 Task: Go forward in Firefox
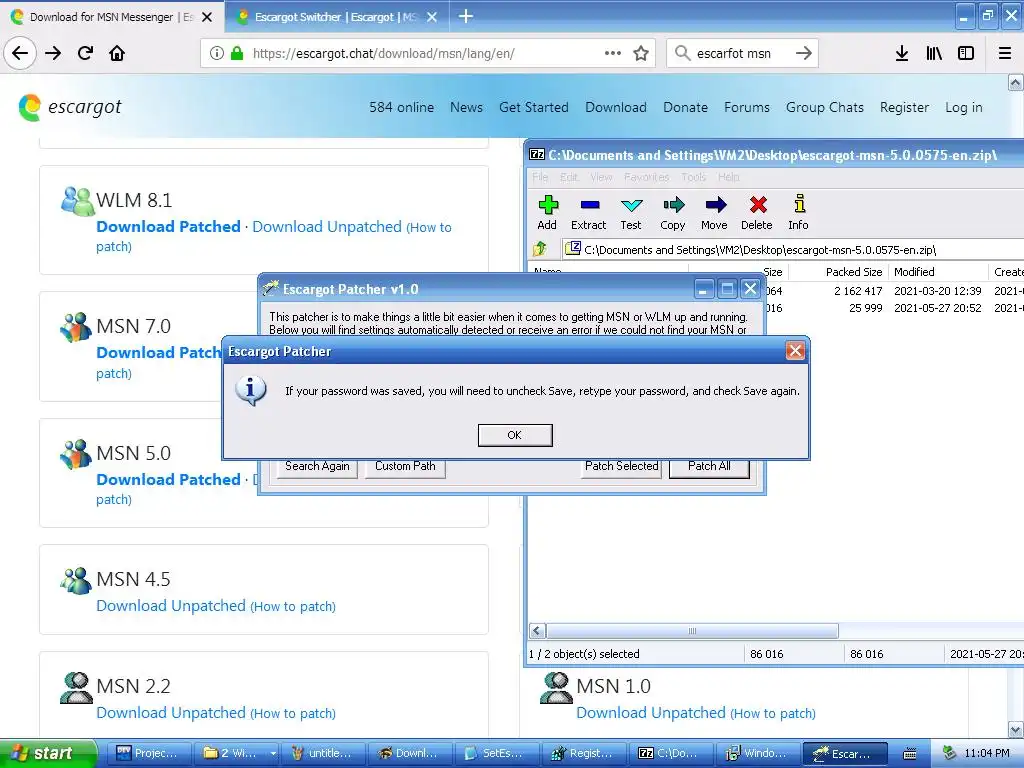[x=53, y=53]
